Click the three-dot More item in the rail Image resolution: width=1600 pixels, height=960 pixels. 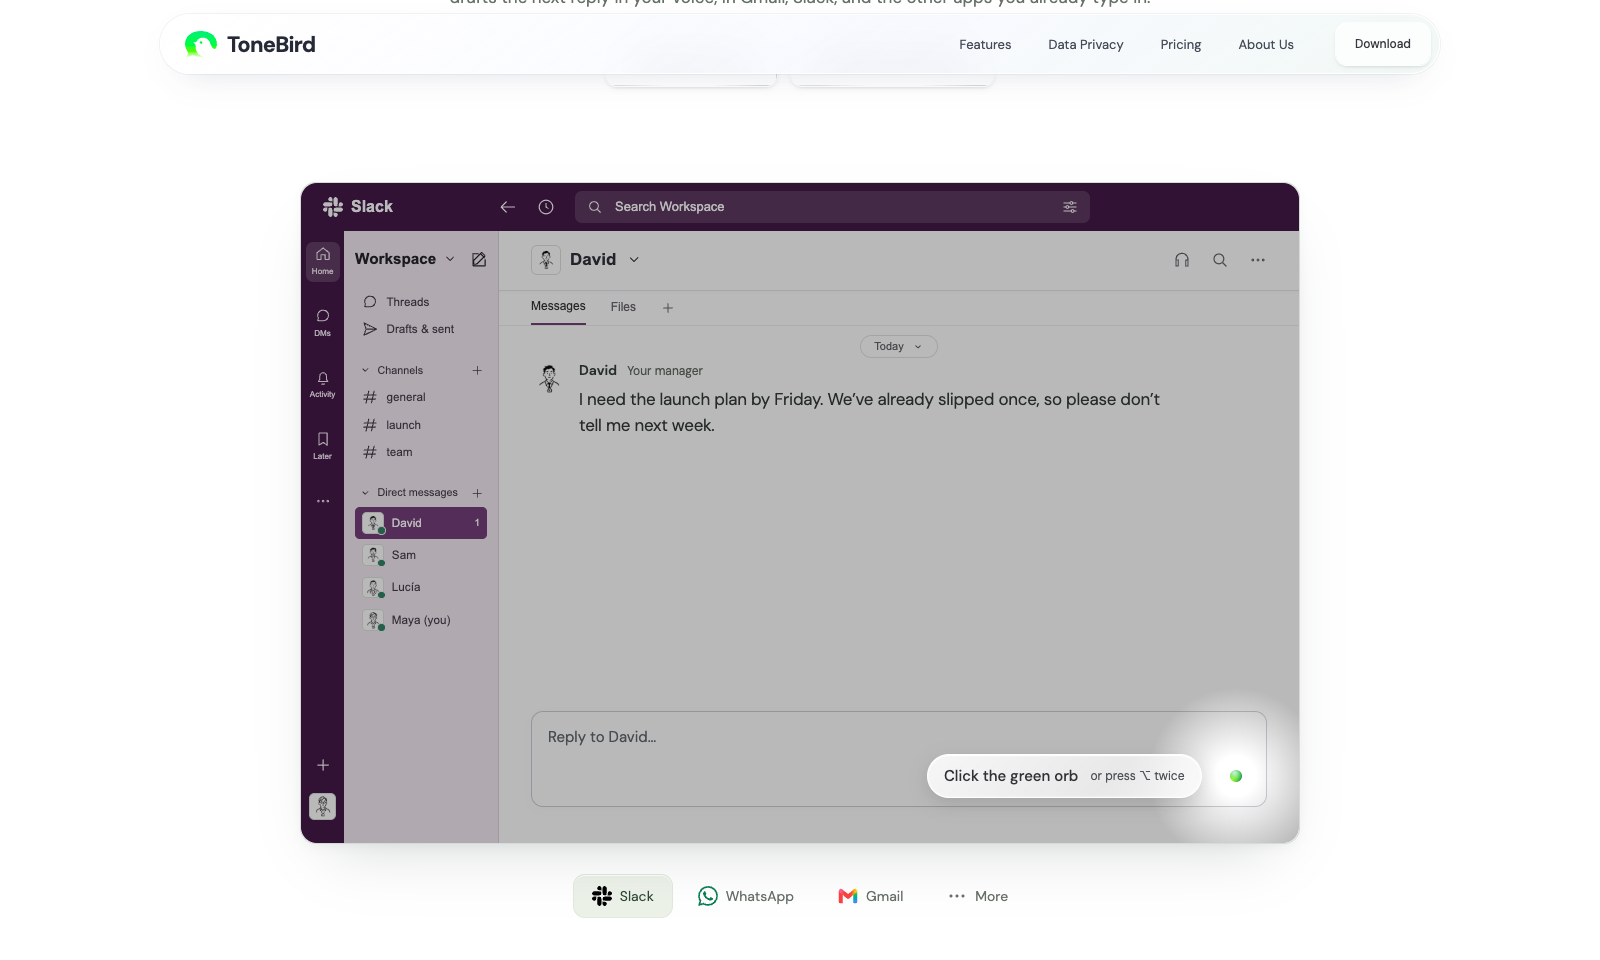coord(323,501)
